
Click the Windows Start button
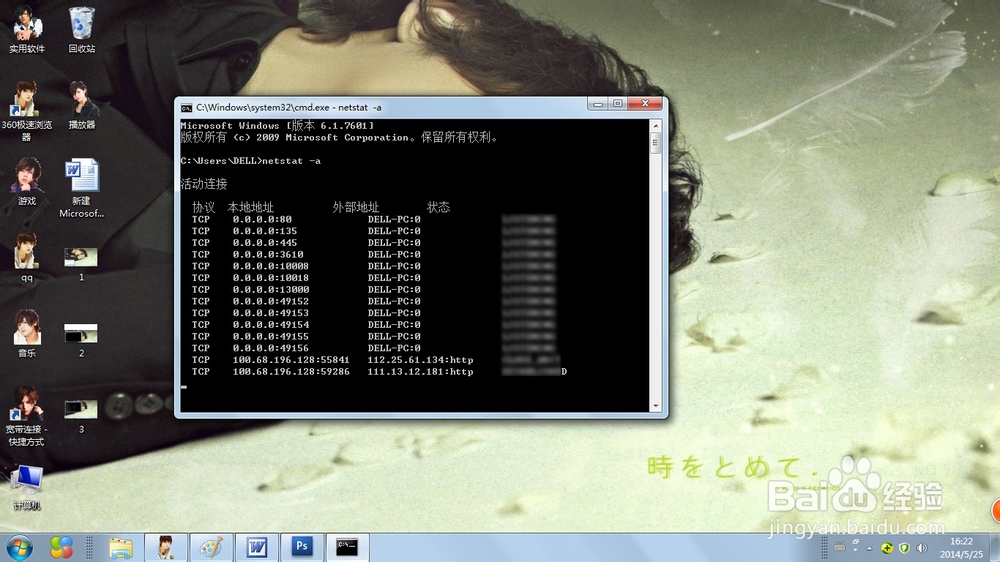[x=20, y=548]
